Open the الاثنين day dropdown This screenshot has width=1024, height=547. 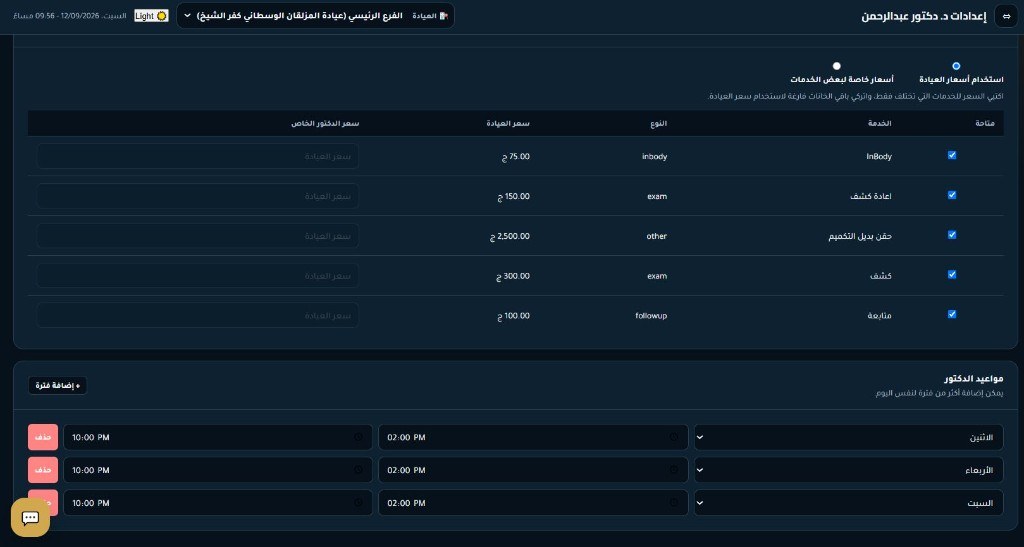click(x=848, y=437)
